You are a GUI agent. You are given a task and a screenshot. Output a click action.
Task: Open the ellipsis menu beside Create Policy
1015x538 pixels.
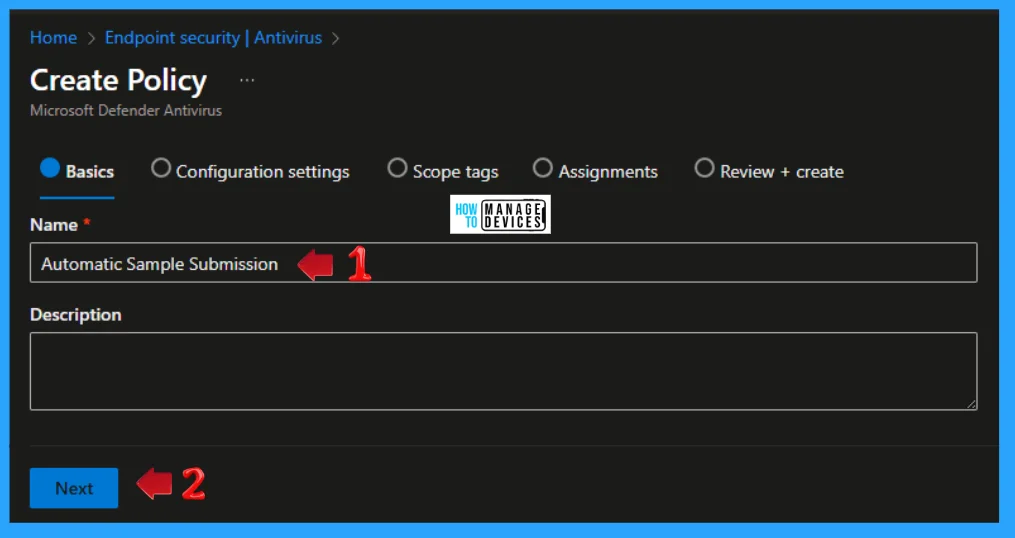click(x=247, y=80)
